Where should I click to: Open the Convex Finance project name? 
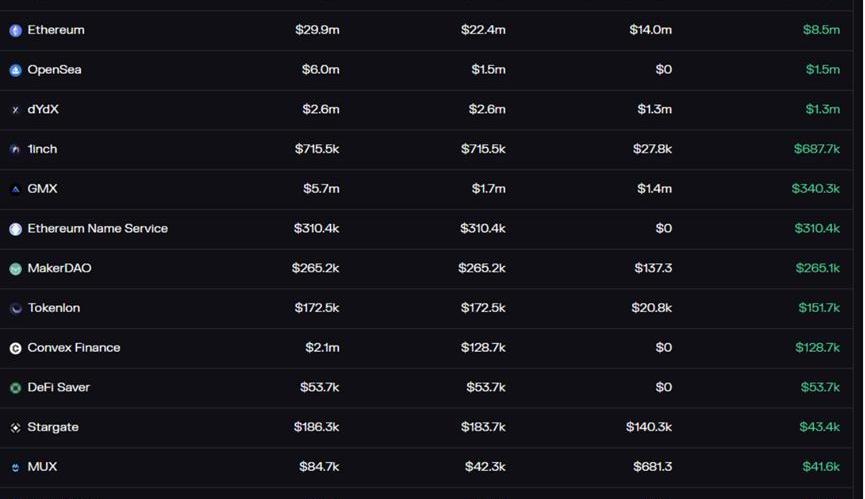pos(73,348)
